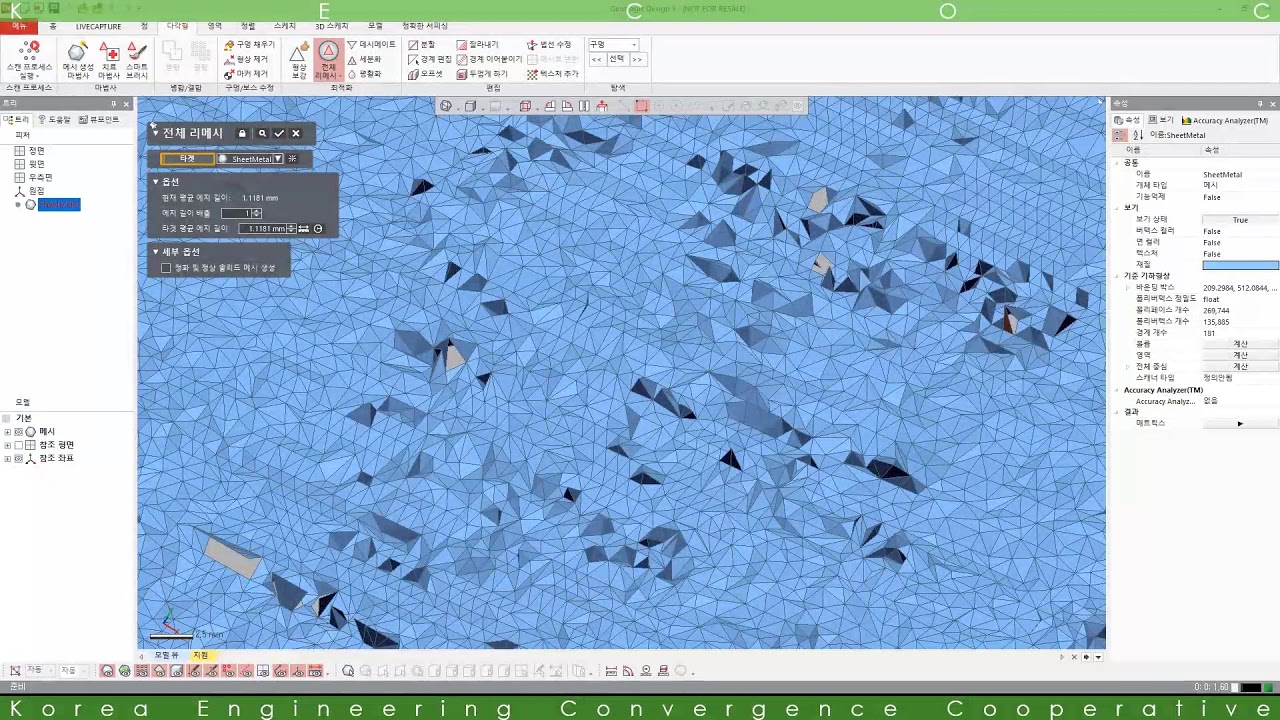Toggle categorized view in properties panel

point(1121,135)
